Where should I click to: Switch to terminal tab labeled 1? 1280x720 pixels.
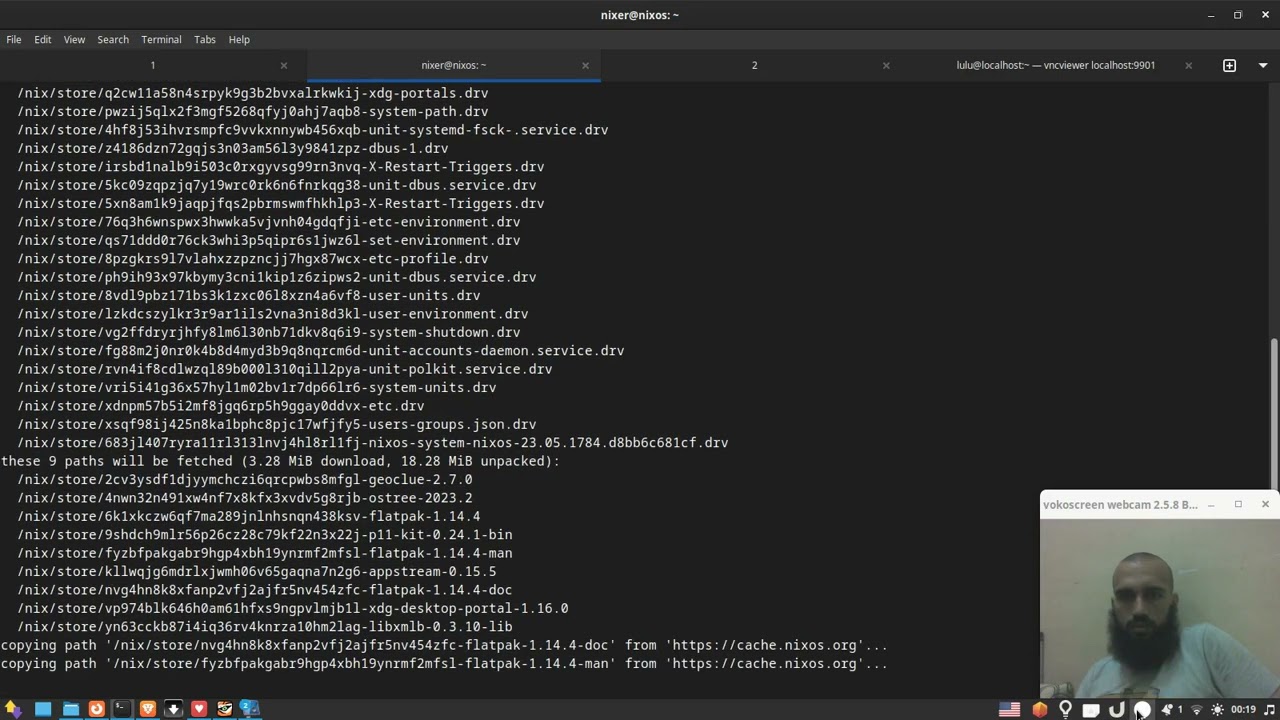[152, 65]
